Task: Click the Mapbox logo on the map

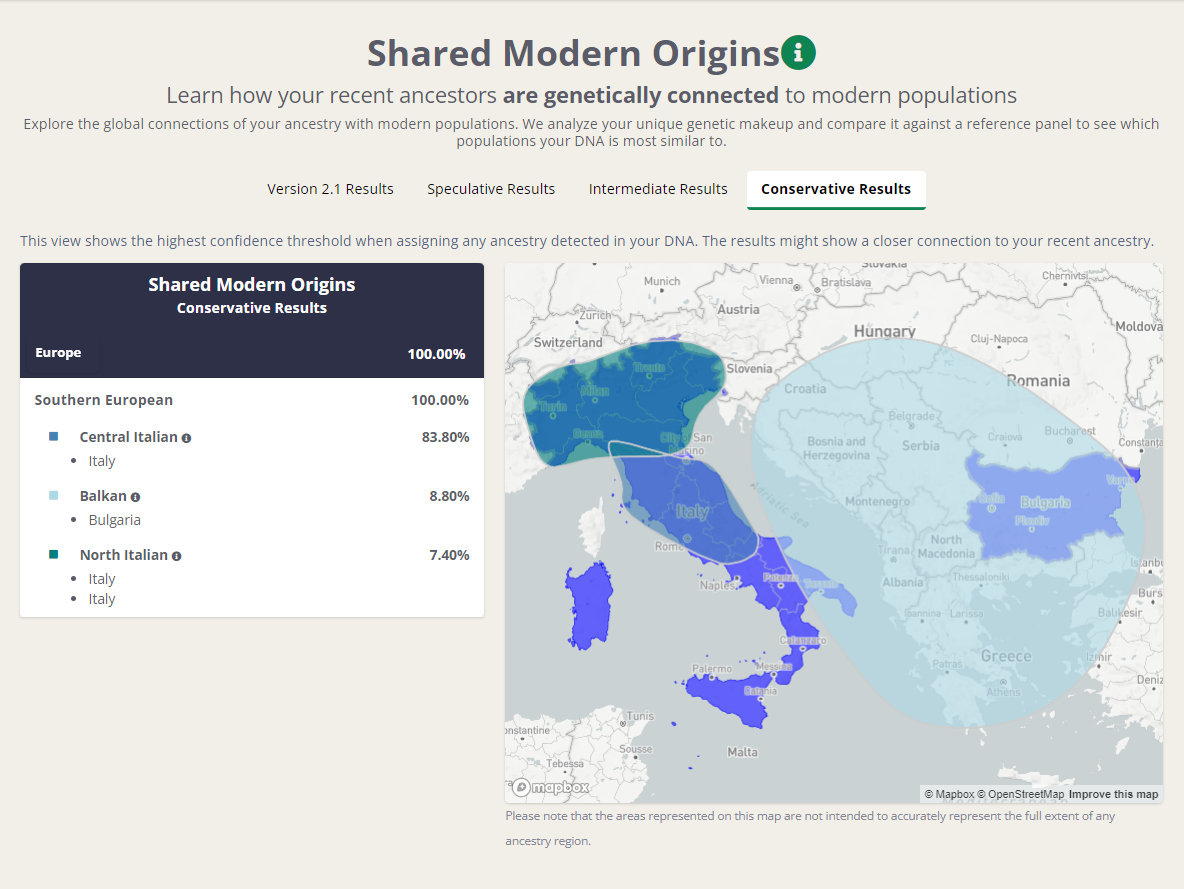Action: 550,787
